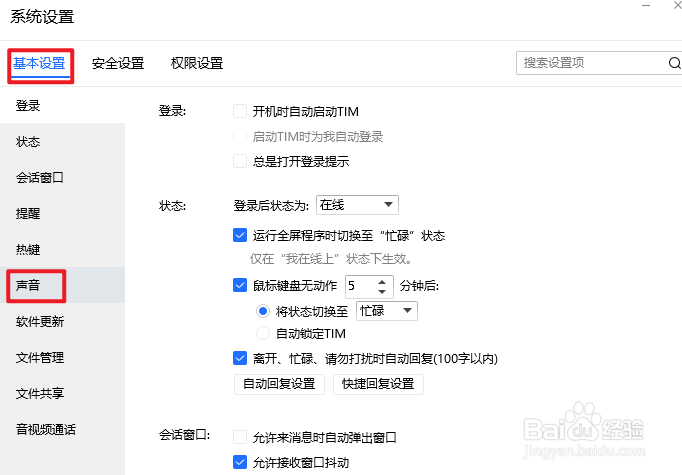Open 快捷回复设置 button
The height and width of the screenshot is (475, 682).
coord(377,384)
